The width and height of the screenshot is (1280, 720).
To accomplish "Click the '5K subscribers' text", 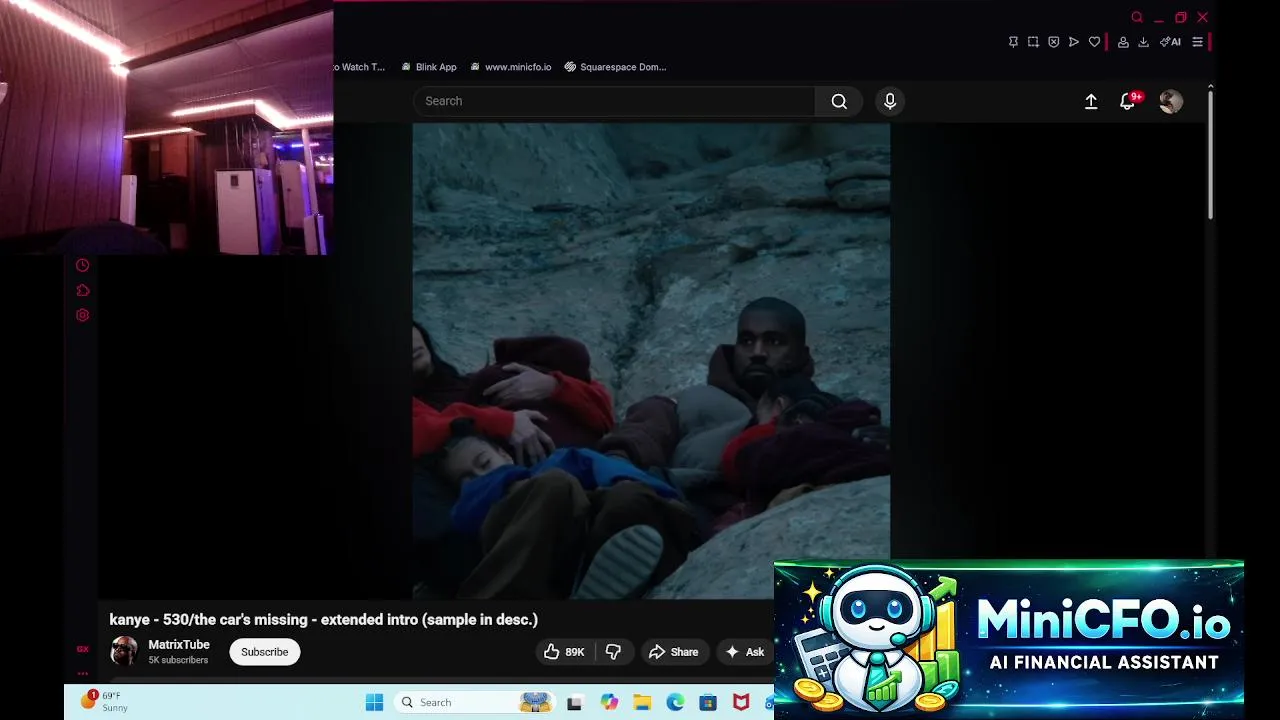I will tap(178, 661).
